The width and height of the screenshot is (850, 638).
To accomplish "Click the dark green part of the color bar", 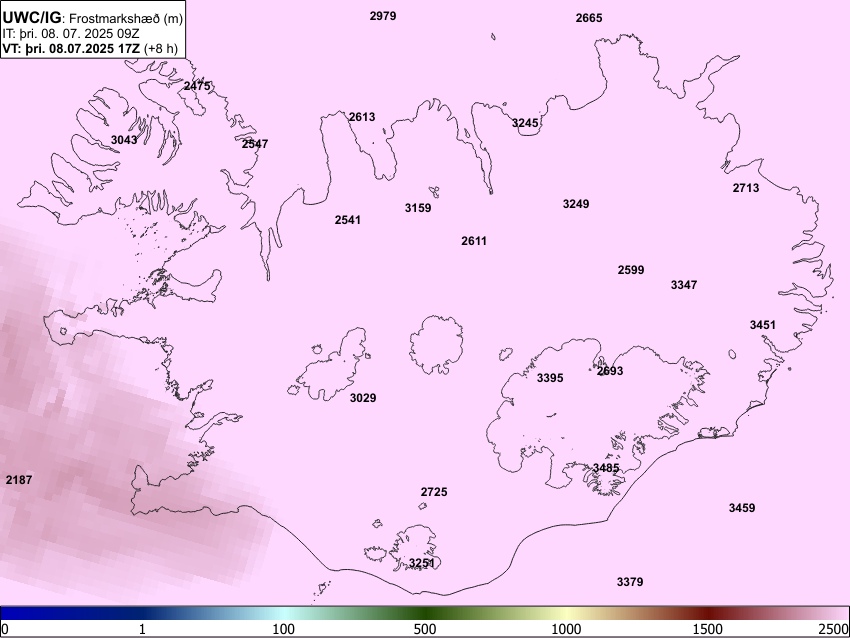I will (x=425, y=613).
